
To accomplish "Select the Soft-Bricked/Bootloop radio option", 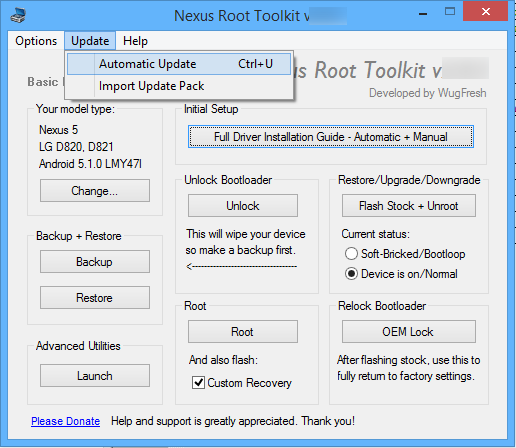I will tap(351, 254).
